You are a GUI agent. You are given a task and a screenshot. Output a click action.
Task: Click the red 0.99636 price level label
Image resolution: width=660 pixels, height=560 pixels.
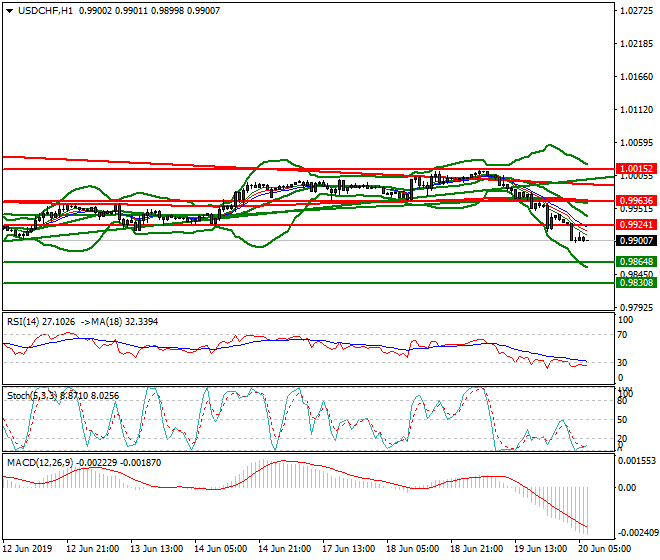pos(636,200)
